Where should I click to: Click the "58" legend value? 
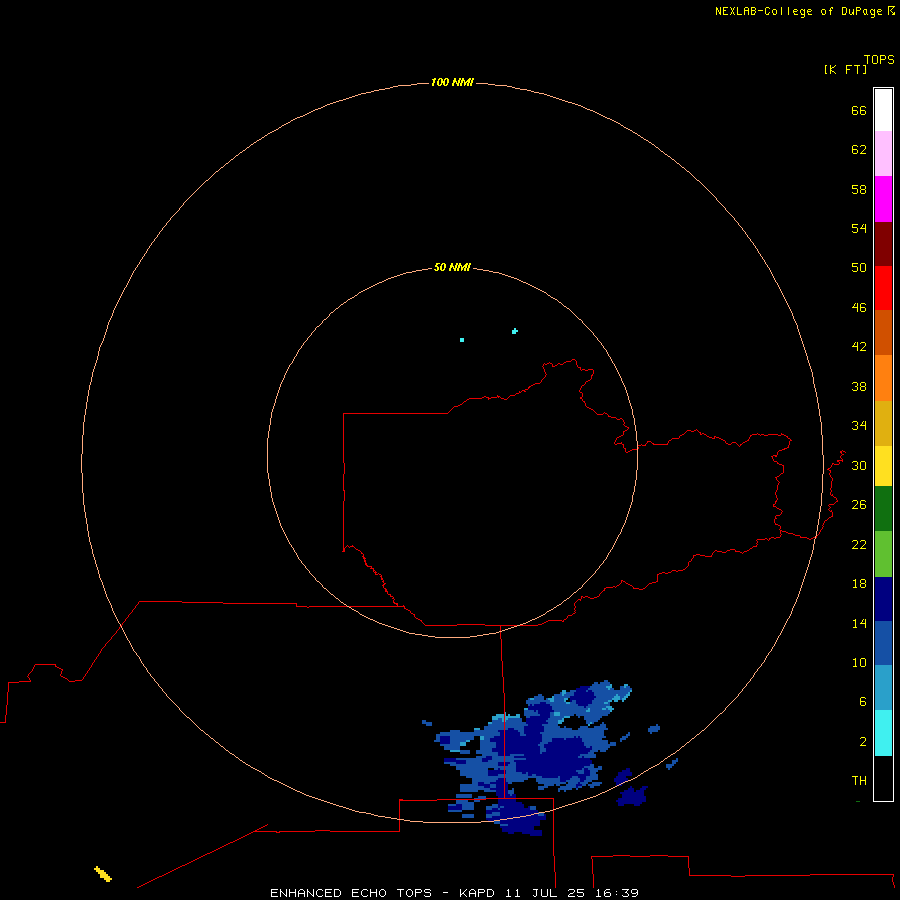[x=859, y=189]
